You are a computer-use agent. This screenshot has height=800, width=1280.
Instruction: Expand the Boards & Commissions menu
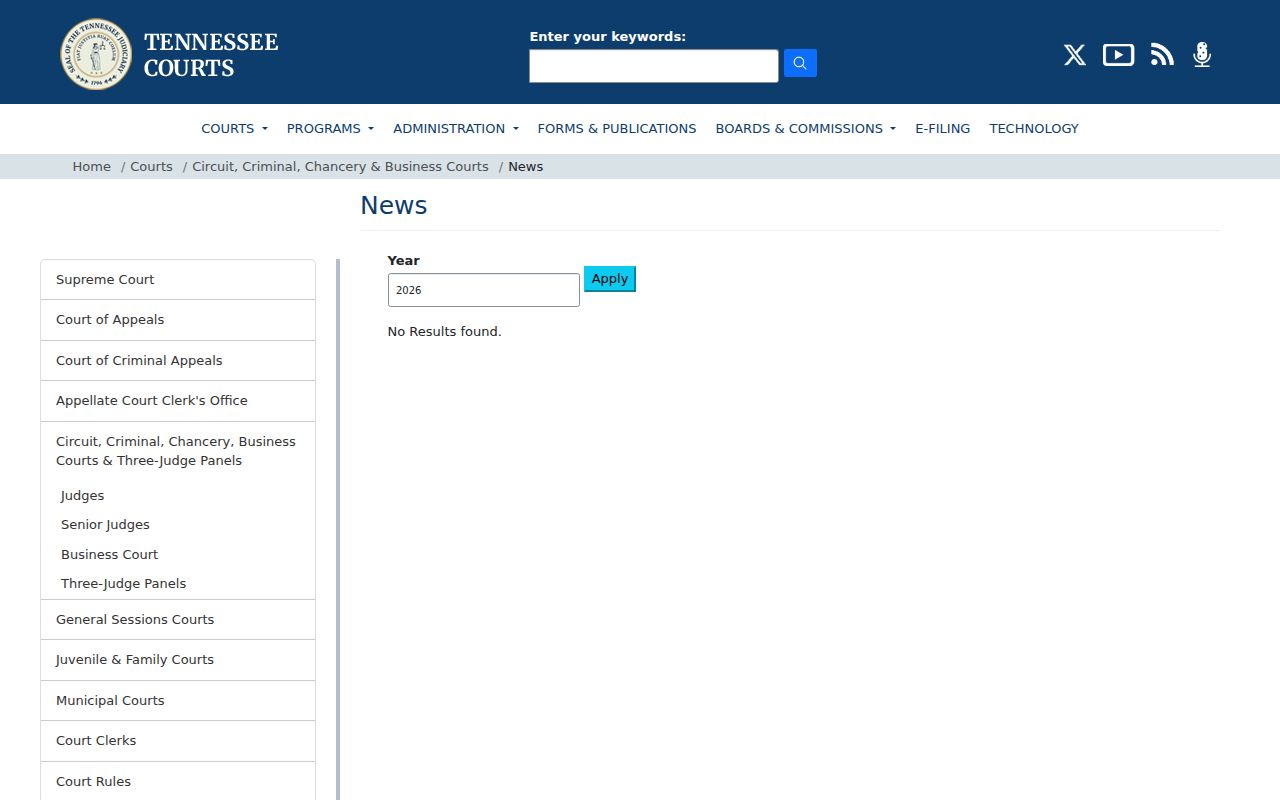805,128
